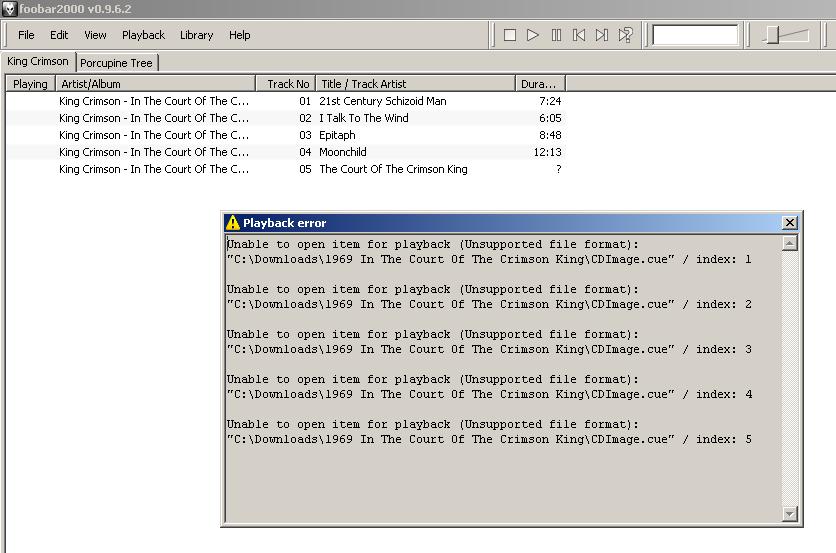
Task: Click track number 04 cell
Action: tap(305, 152)
